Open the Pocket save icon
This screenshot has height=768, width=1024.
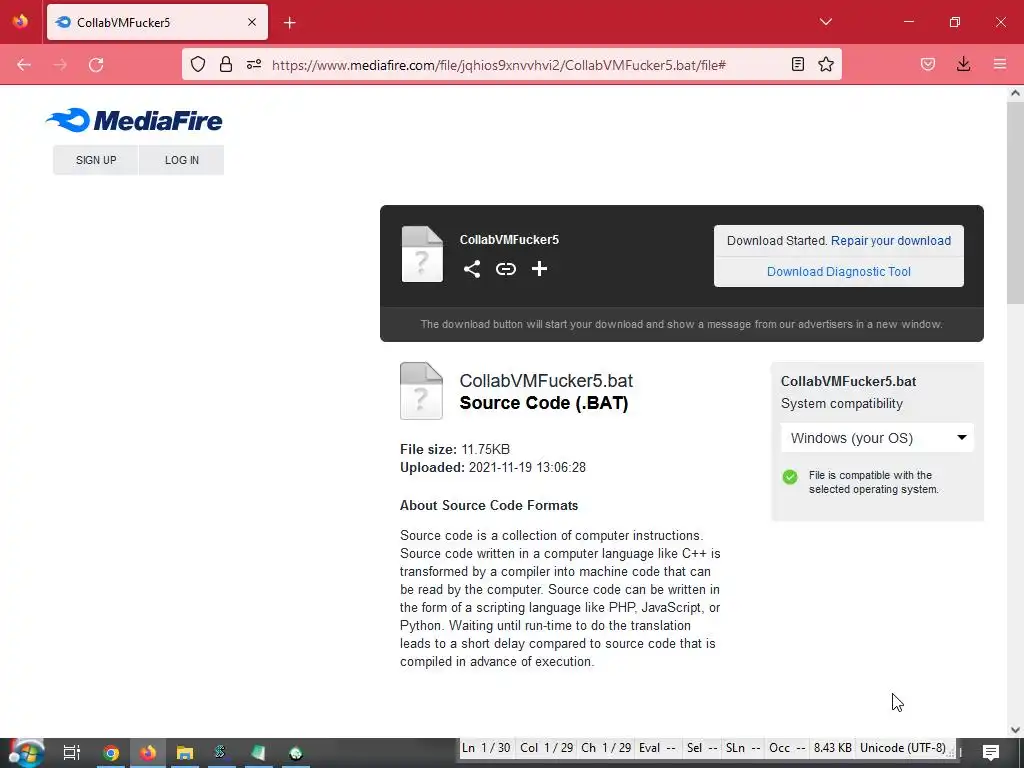tap(928, 64)
